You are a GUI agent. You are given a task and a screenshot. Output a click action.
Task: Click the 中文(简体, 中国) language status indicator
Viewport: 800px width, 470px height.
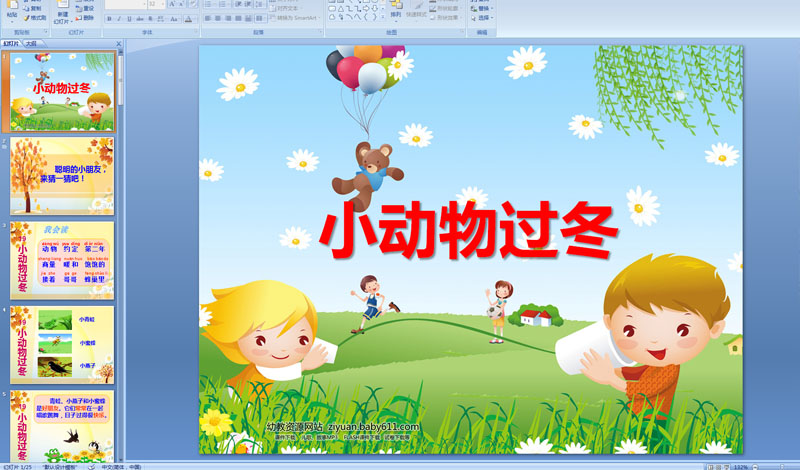click(121, 466)
